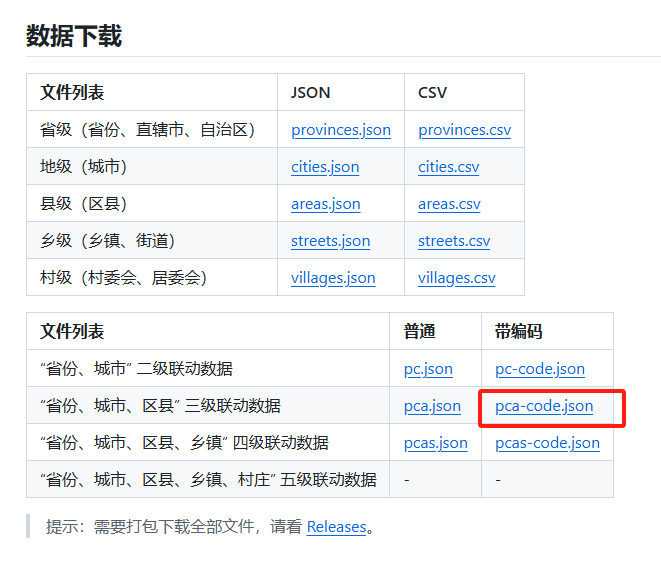Image resolution: width=661 pixels, height=564 pixels.
Task: Click the pc-code.json link
Action: (540, 369)
